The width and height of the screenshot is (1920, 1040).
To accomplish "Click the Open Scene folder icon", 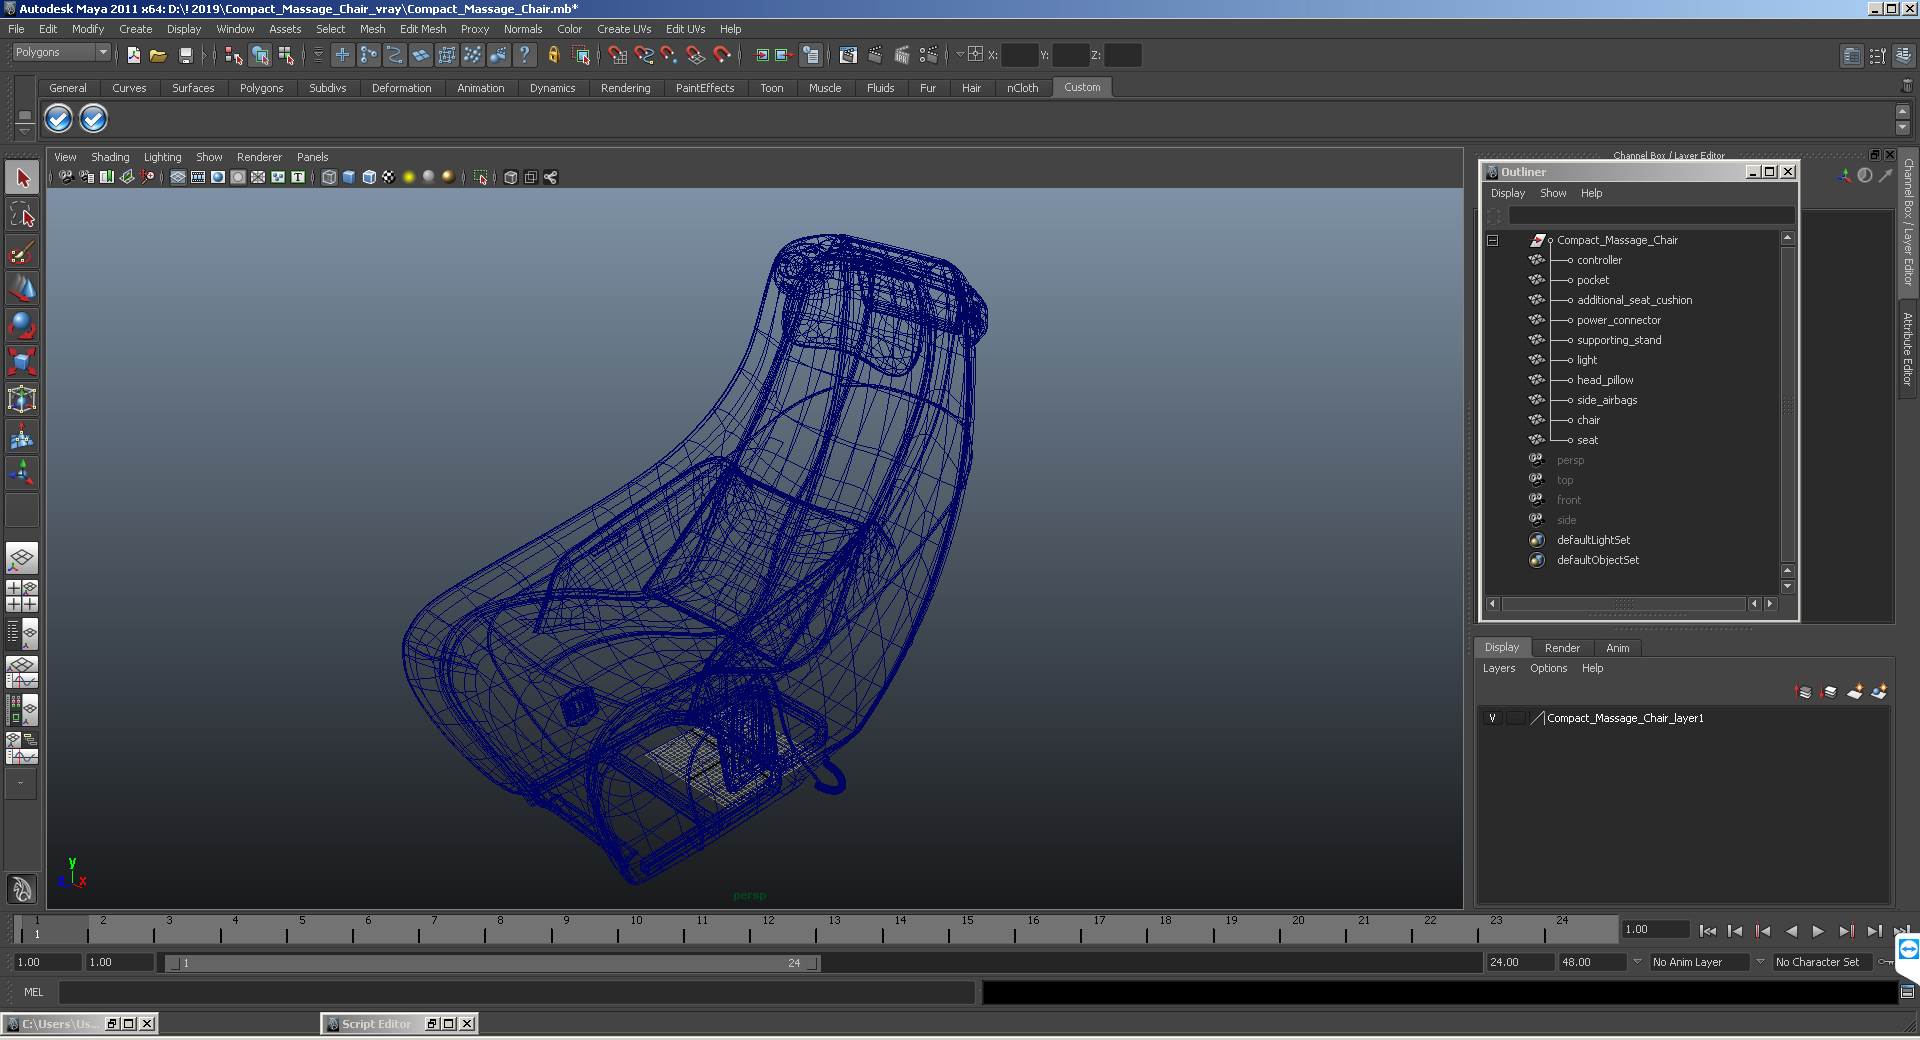I will (158, 55).
